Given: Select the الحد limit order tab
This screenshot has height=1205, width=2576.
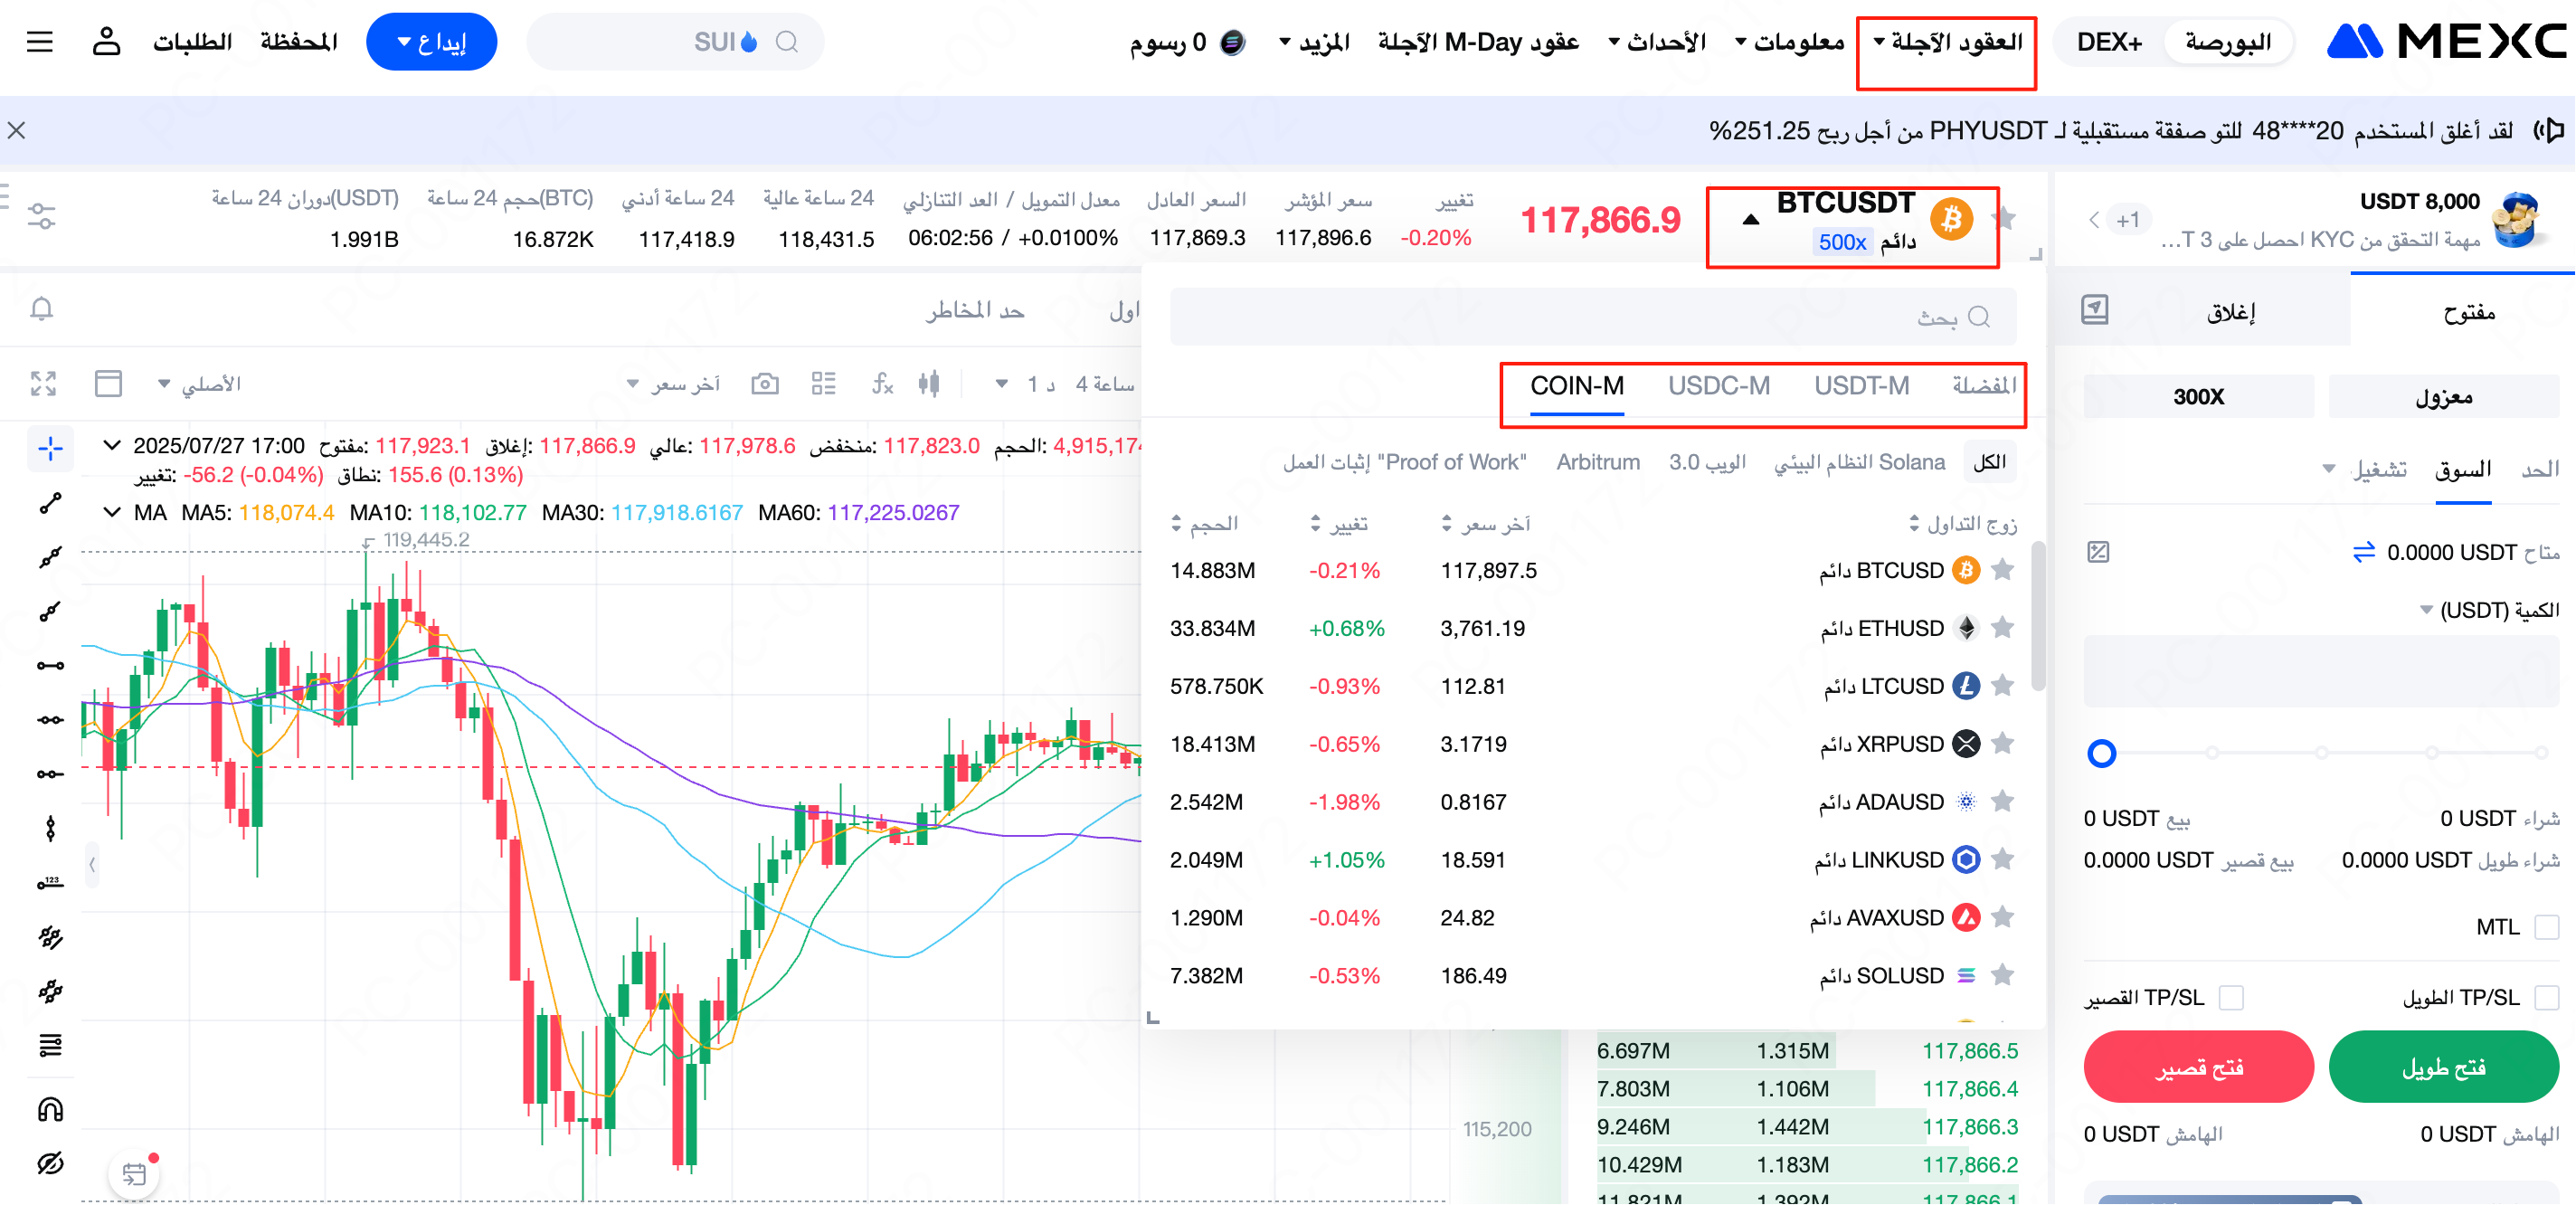Looking at the screenshot, I should click(x=2540, y=470).
